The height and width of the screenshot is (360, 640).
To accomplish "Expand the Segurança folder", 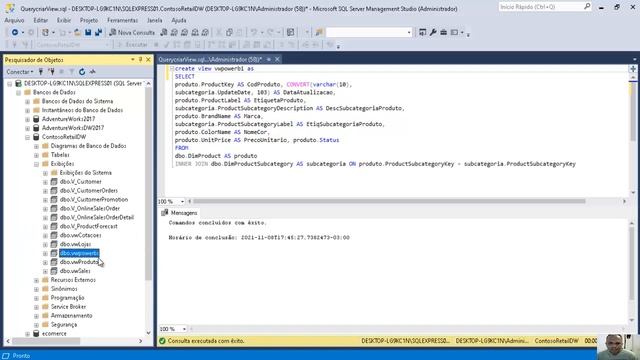I will (36, 325).
